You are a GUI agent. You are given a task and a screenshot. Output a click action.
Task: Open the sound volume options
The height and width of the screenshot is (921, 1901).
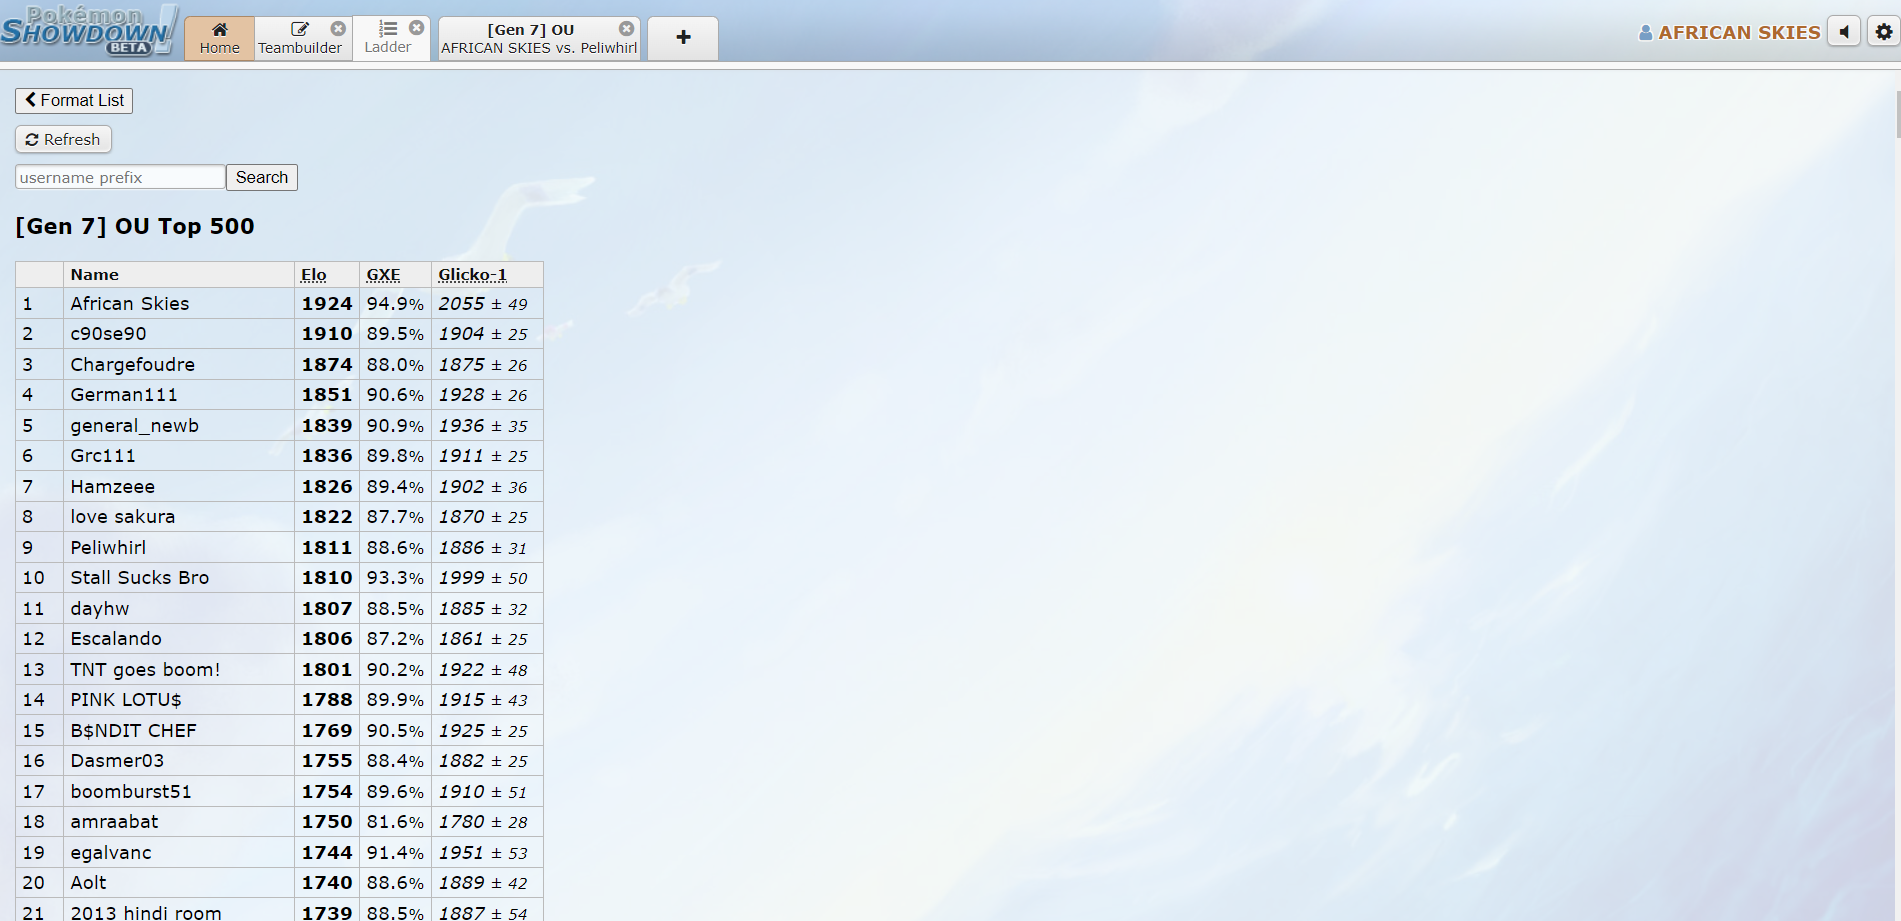[1844, 32]
